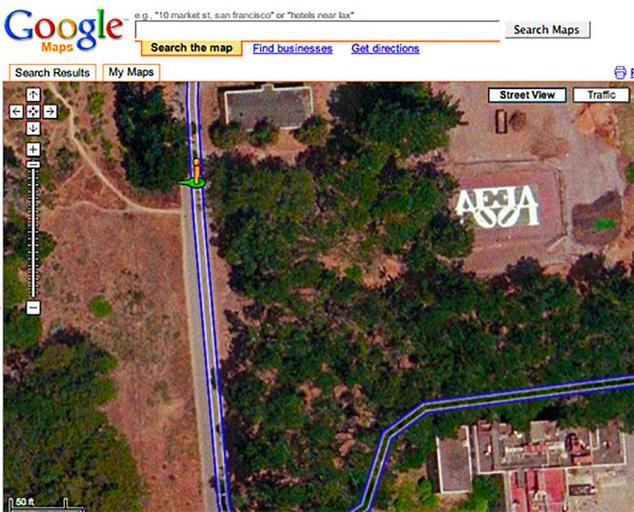
Task: Click the Street View pegman marker
Action: point(196,174)
